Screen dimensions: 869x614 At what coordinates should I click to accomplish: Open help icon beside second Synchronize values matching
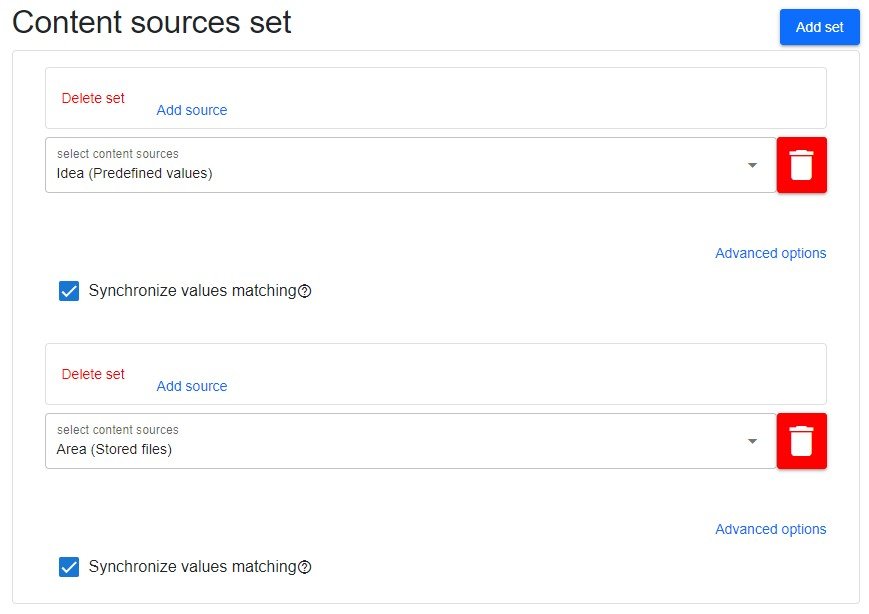(305, 567)
